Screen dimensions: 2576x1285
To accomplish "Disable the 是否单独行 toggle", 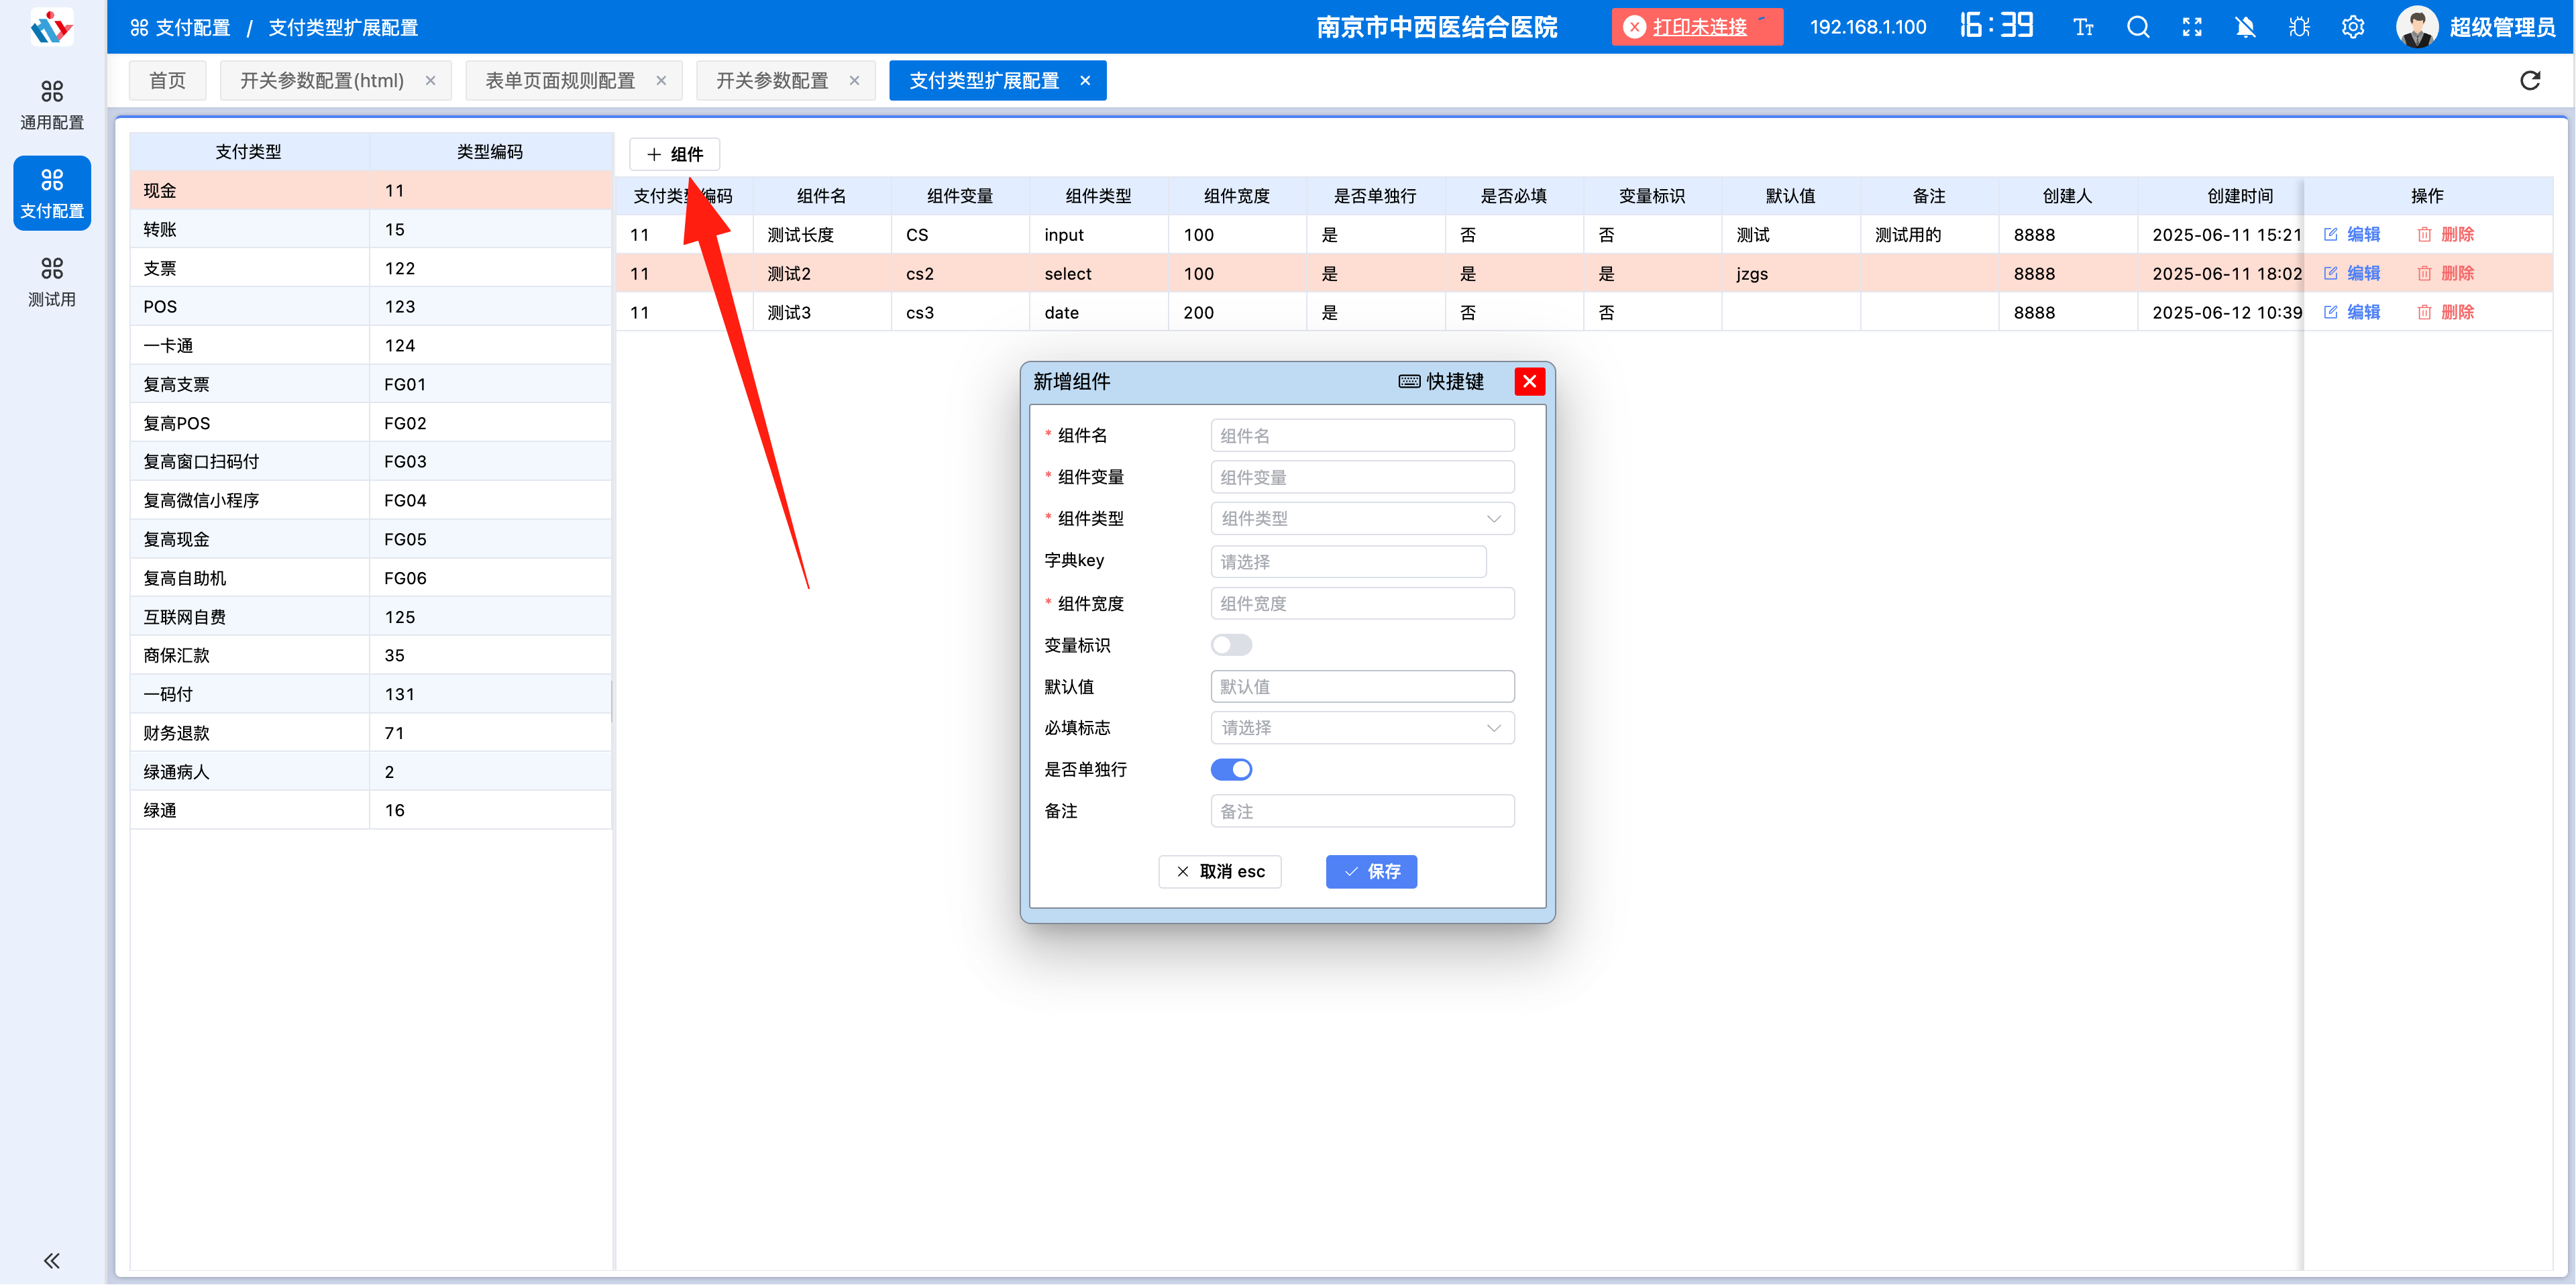I will tap(1231, 769).
